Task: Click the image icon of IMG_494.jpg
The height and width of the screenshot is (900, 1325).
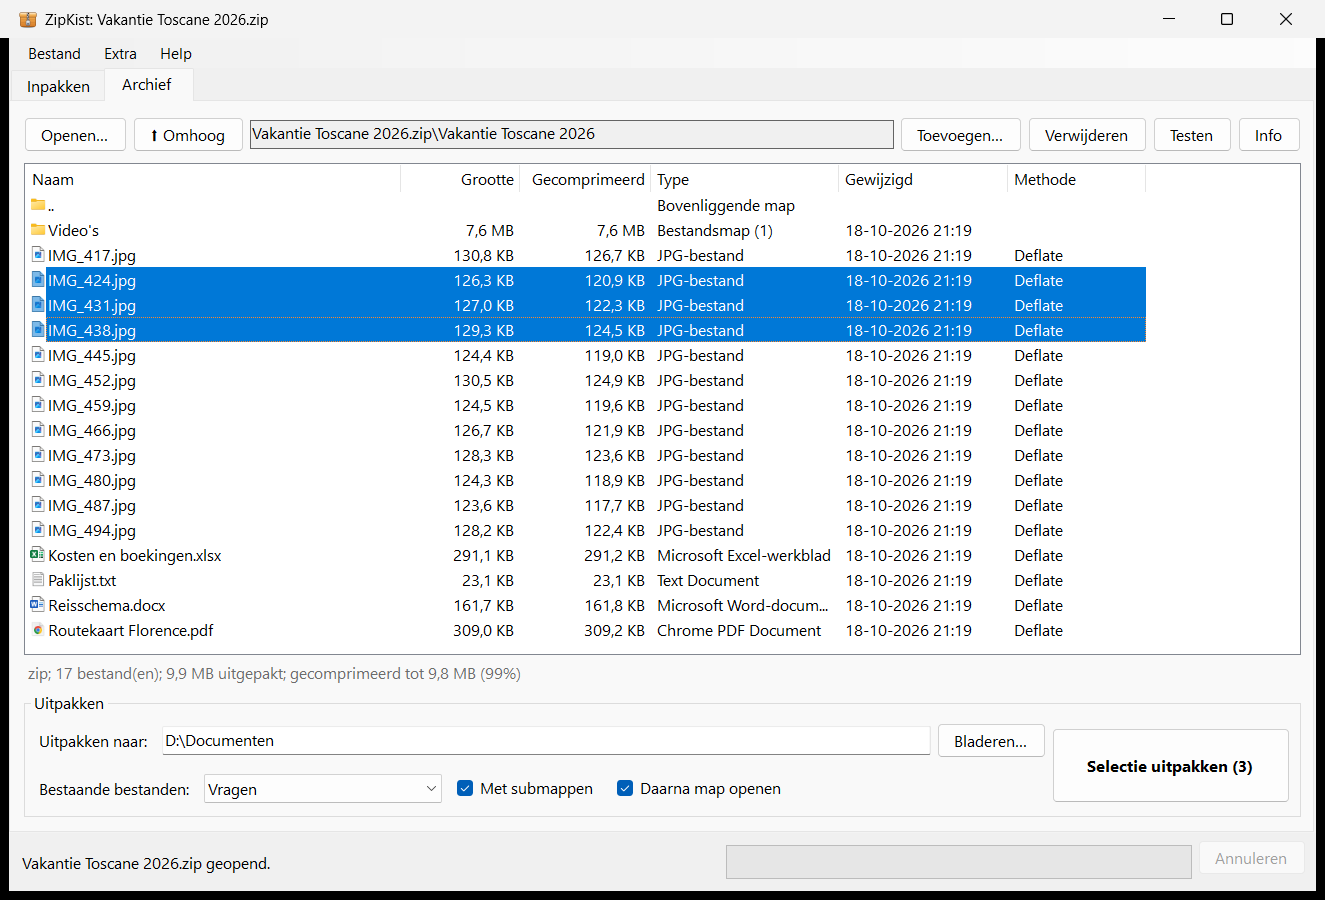Action: 38,530
